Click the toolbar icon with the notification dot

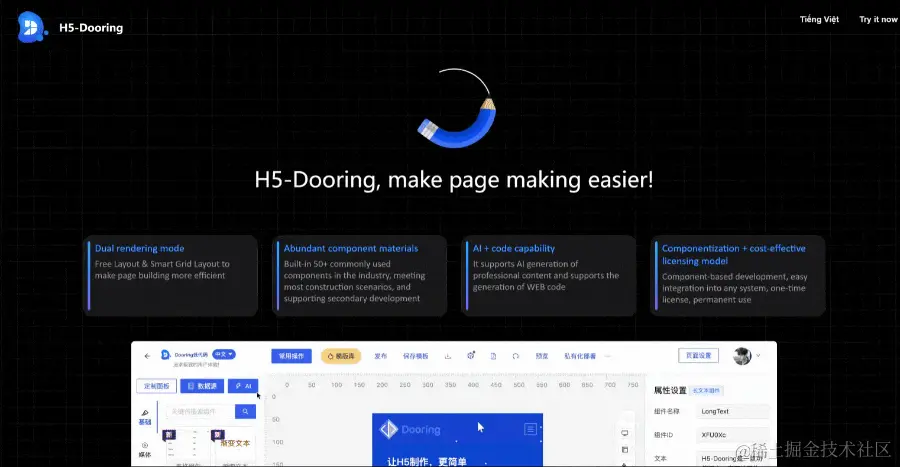coord(471,356)
